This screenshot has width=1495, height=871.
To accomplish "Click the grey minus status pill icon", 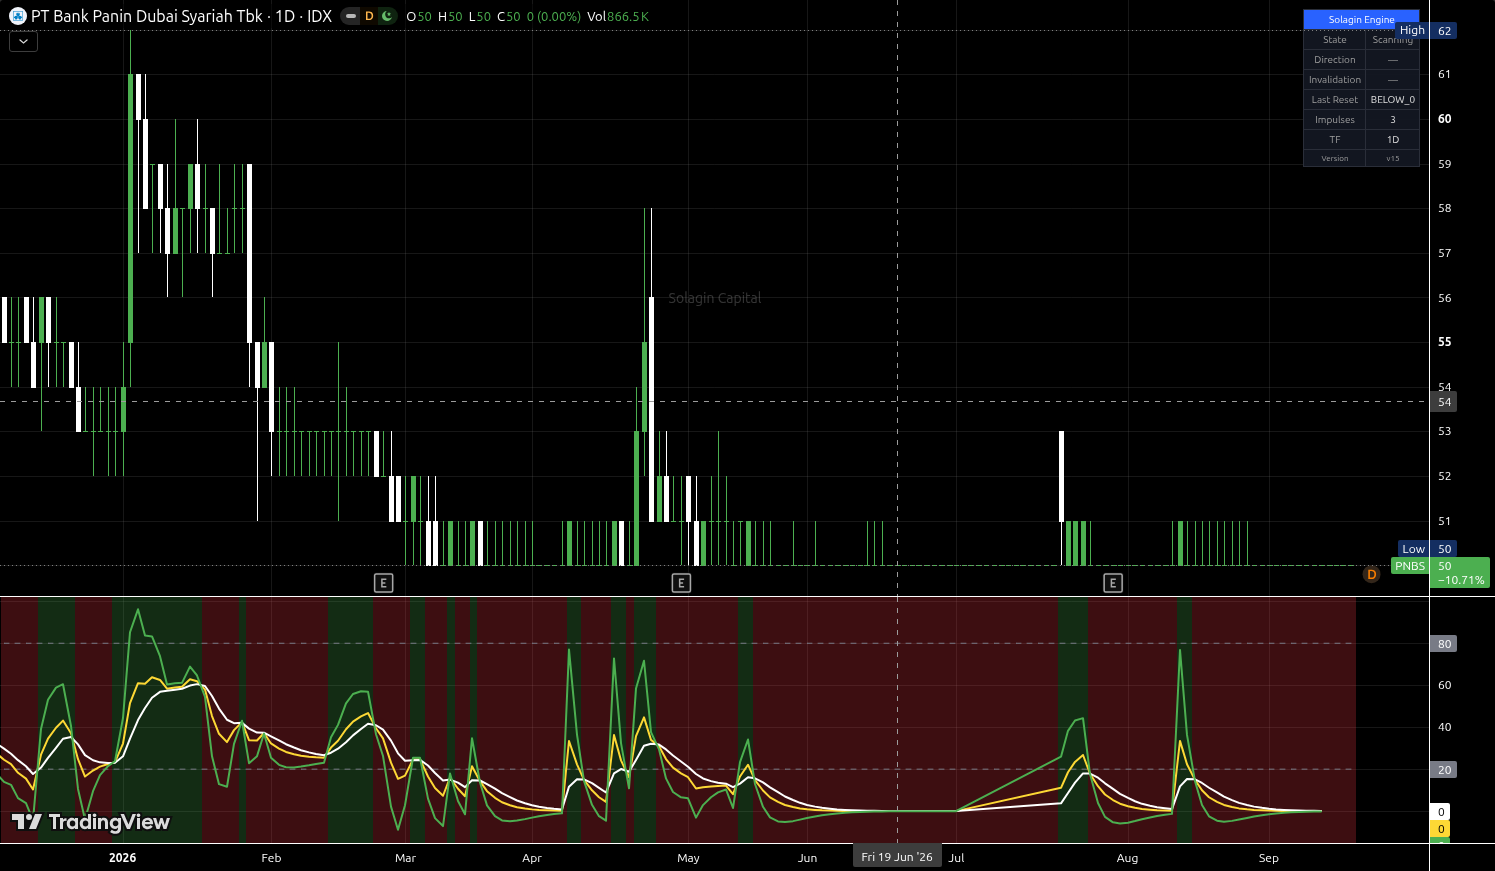I will (350, 16).
